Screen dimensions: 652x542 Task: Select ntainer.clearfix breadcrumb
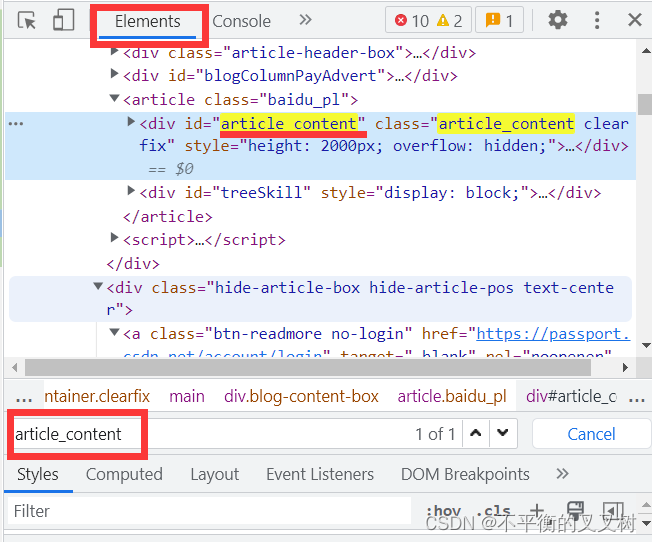pos(97,396)
